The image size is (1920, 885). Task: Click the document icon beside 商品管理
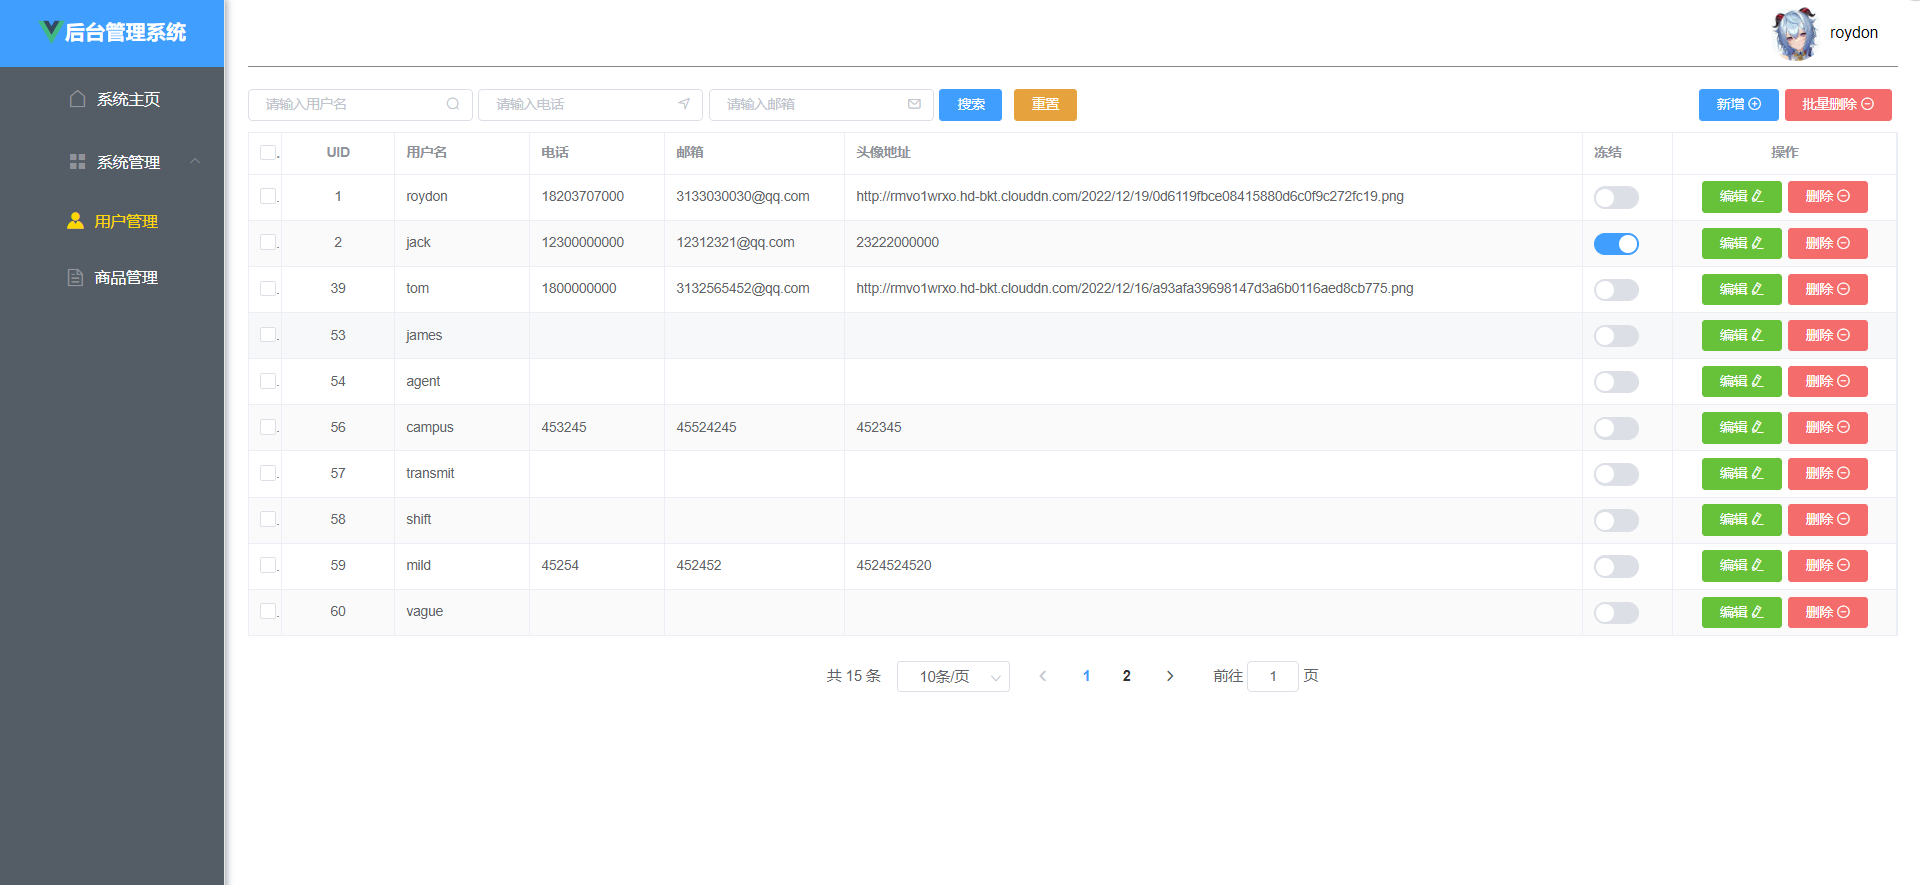click(x=75, y=277)
